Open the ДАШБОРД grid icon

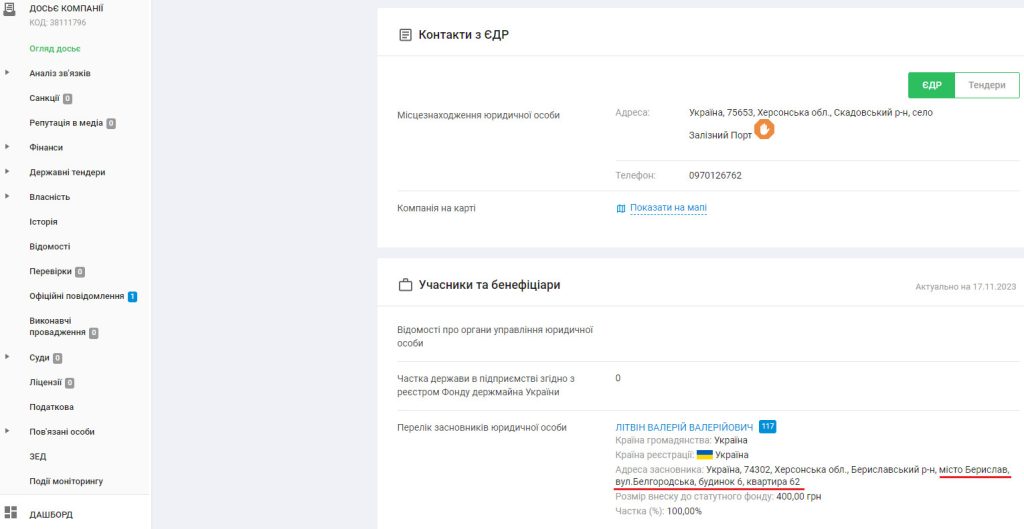(x=11, y=512)
